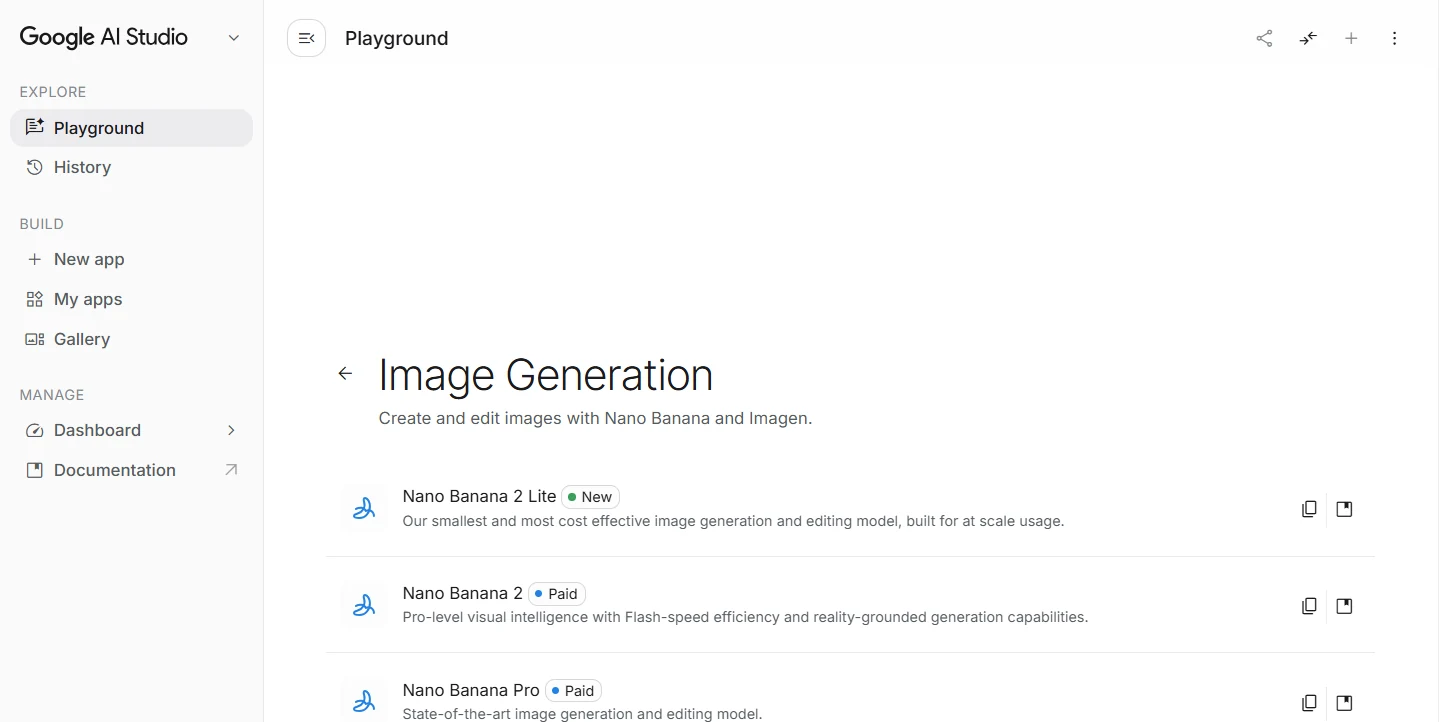The height and width of the screenshot is (722, 1450).
Task: Click the Documentation book icon
Action: pos(35,470)
